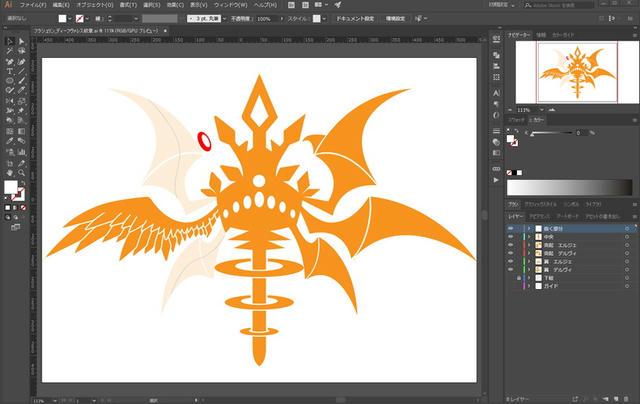640x404 pixels.
Task: Select the Shape Builder tool
Action: click(x=10, y=121)
